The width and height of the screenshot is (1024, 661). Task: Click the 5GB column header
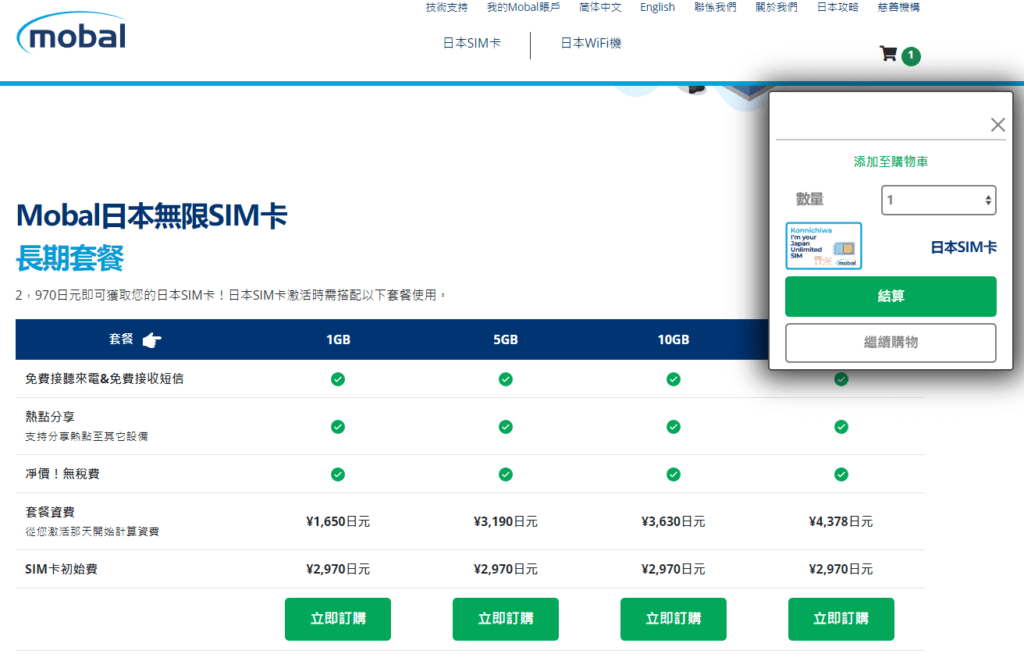(x=505, y=340)
